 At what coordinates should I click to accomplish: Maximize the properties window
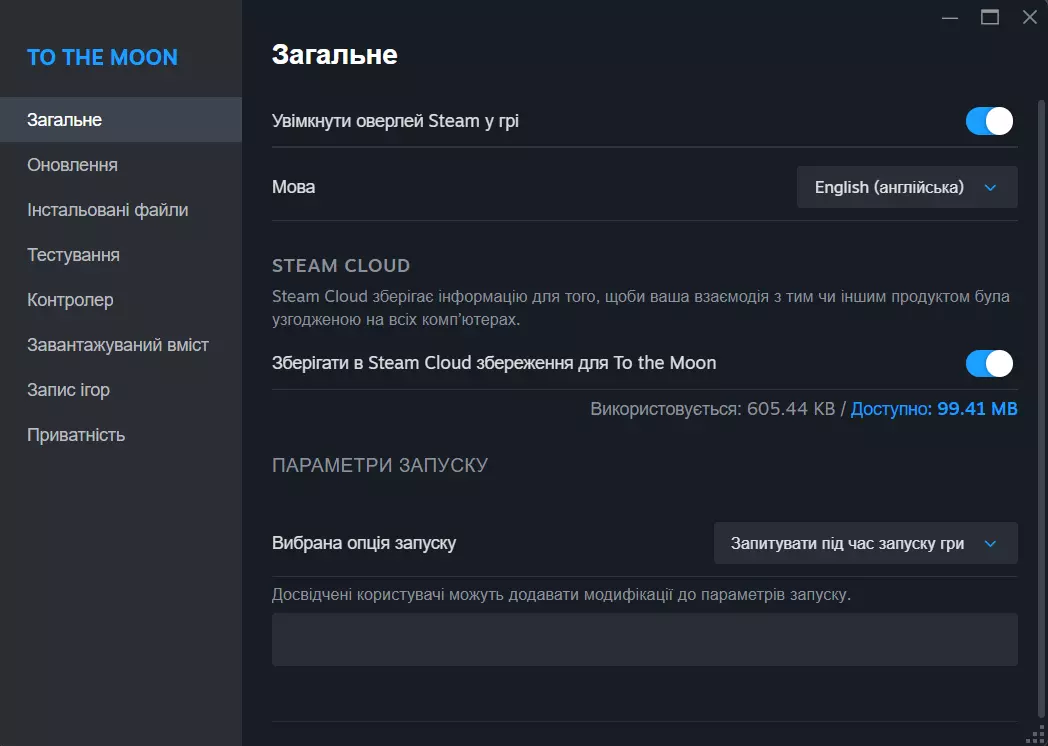990,17
